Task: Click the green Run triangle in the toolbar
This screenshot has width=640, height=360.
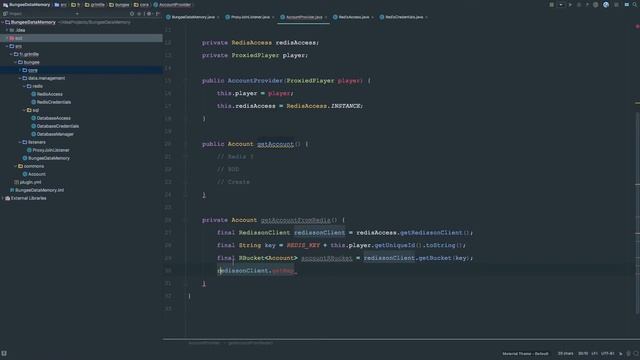Action: [570, 4]
